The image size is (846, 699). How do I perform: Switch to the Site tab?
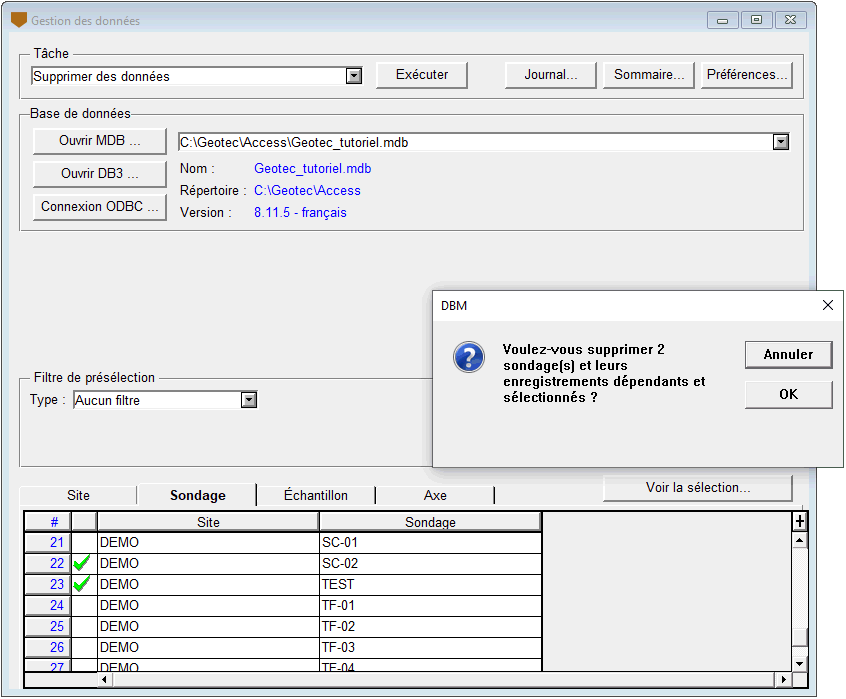(78, 495)
